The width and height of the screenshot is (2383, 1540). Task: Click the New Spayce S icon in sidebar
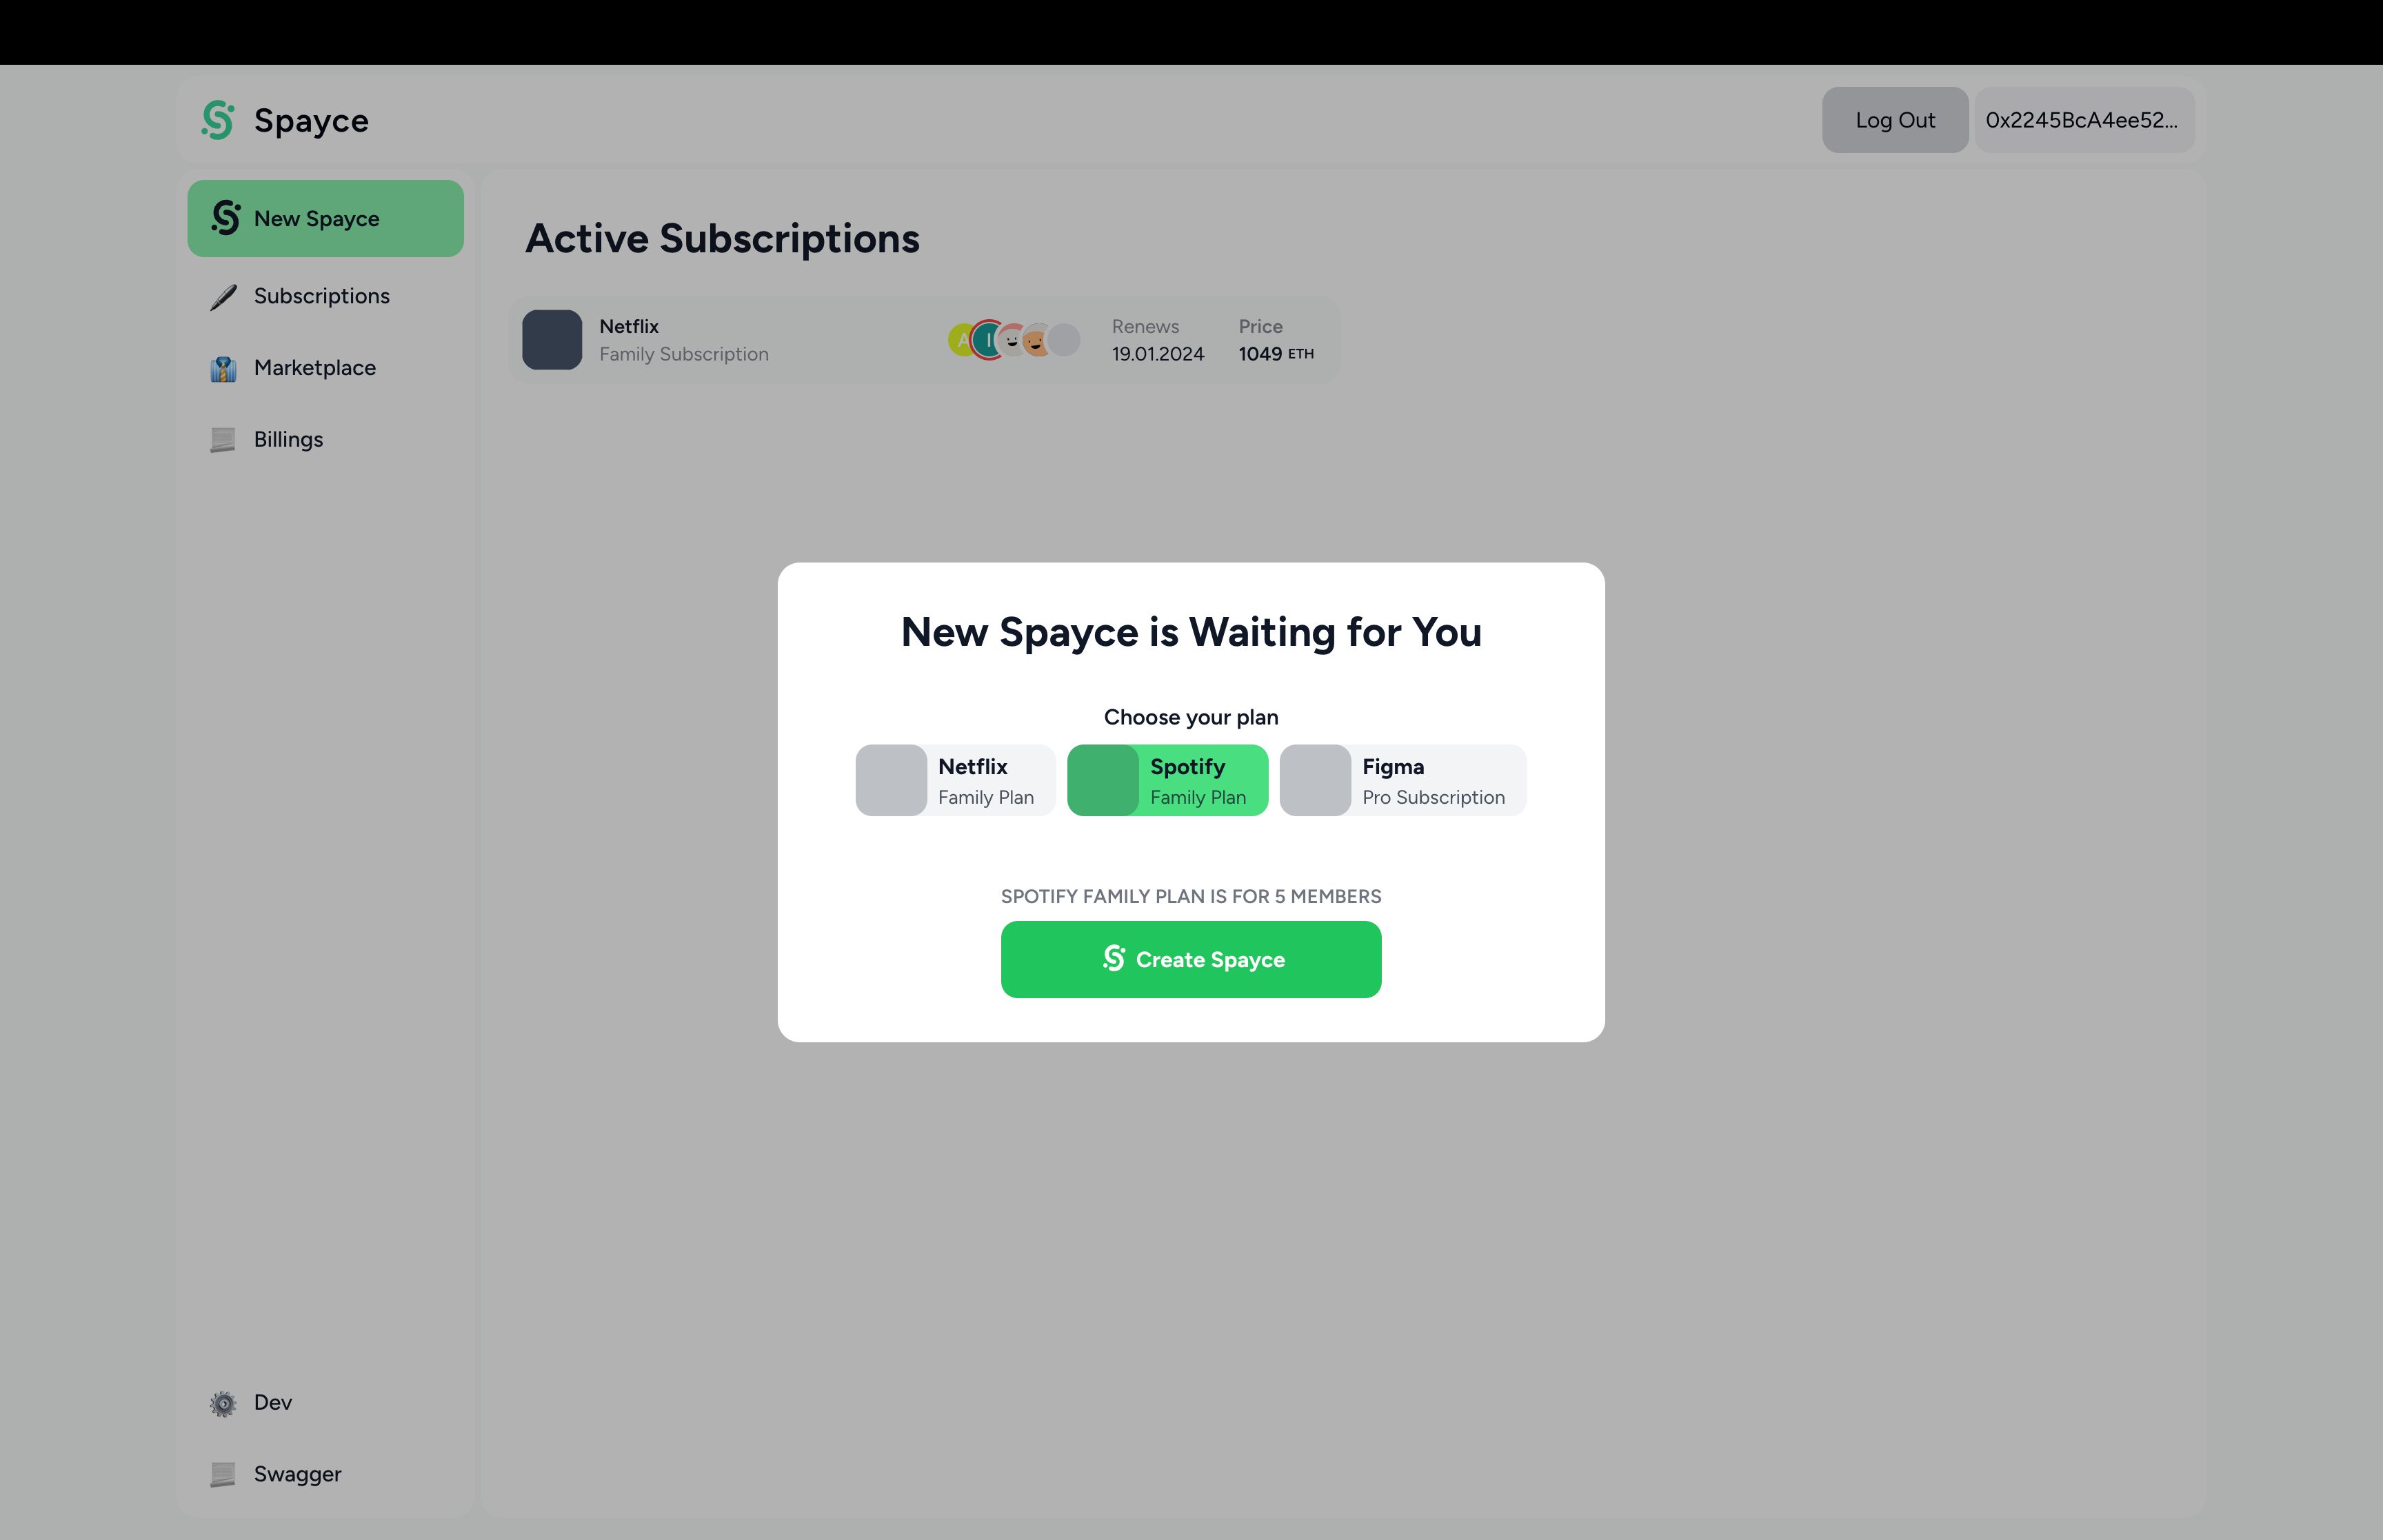[x=226, y=217]
